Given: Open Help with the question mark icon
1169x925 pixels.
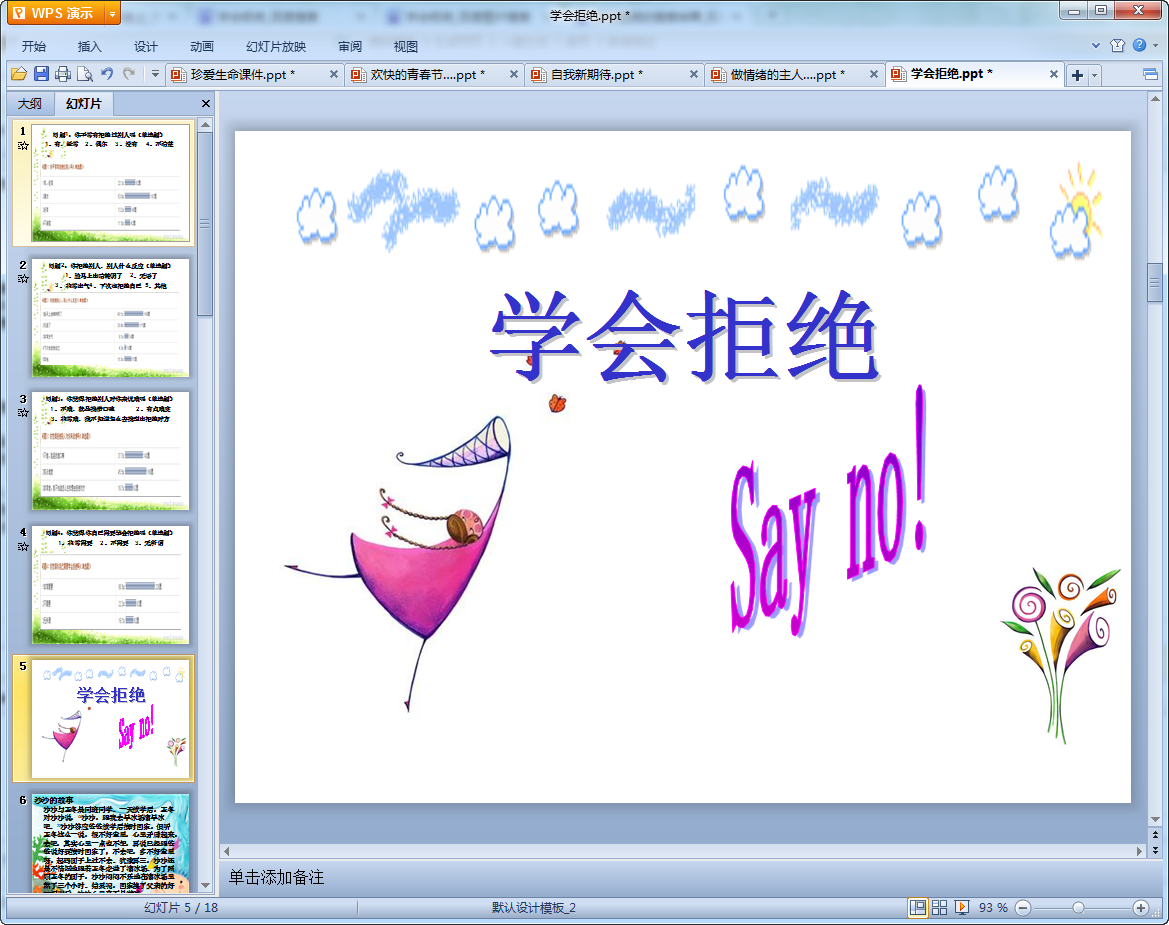Looking at the screenshot, I should tap(1139, 45).
